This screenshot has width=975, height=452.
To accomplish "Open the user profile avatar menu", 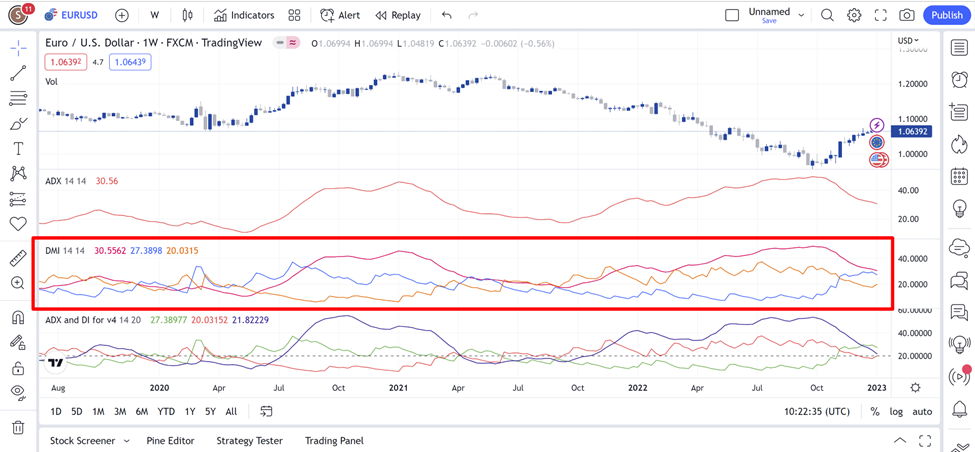I will pyautogui.click(x=20, y=15).
